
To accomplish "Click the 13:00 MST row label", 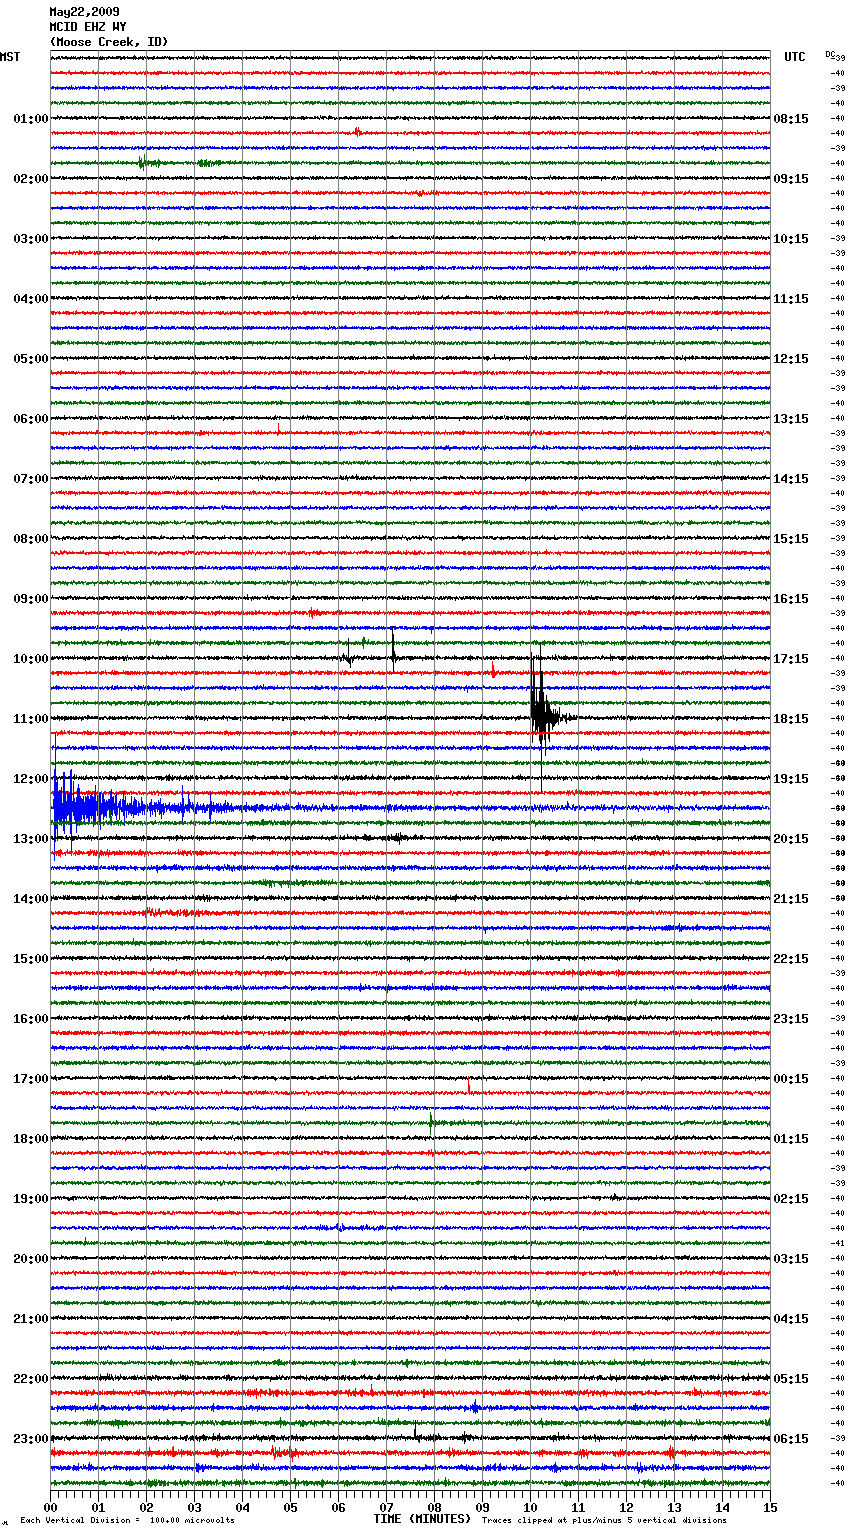I will 31,839.
